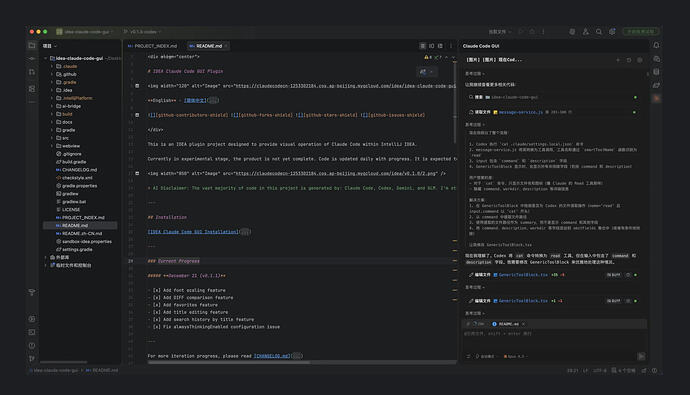Open the Project tool window icon
Viewport: 690px width, 395px height.
click(32, 45)
